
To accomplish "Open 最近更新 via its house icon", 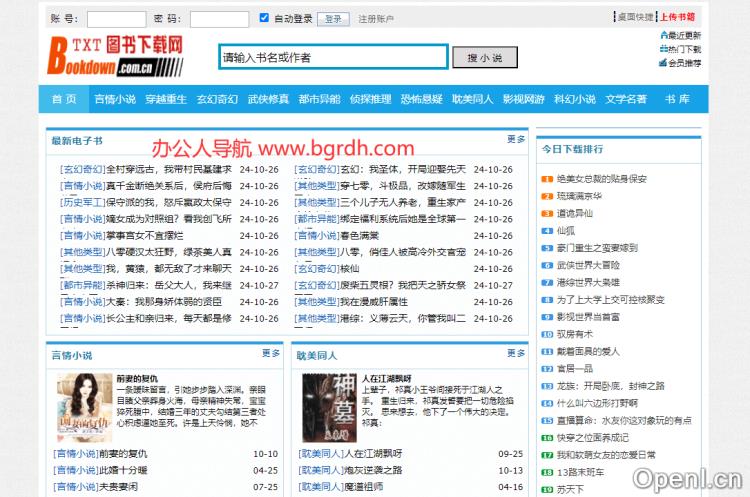I will click(662, 35).
